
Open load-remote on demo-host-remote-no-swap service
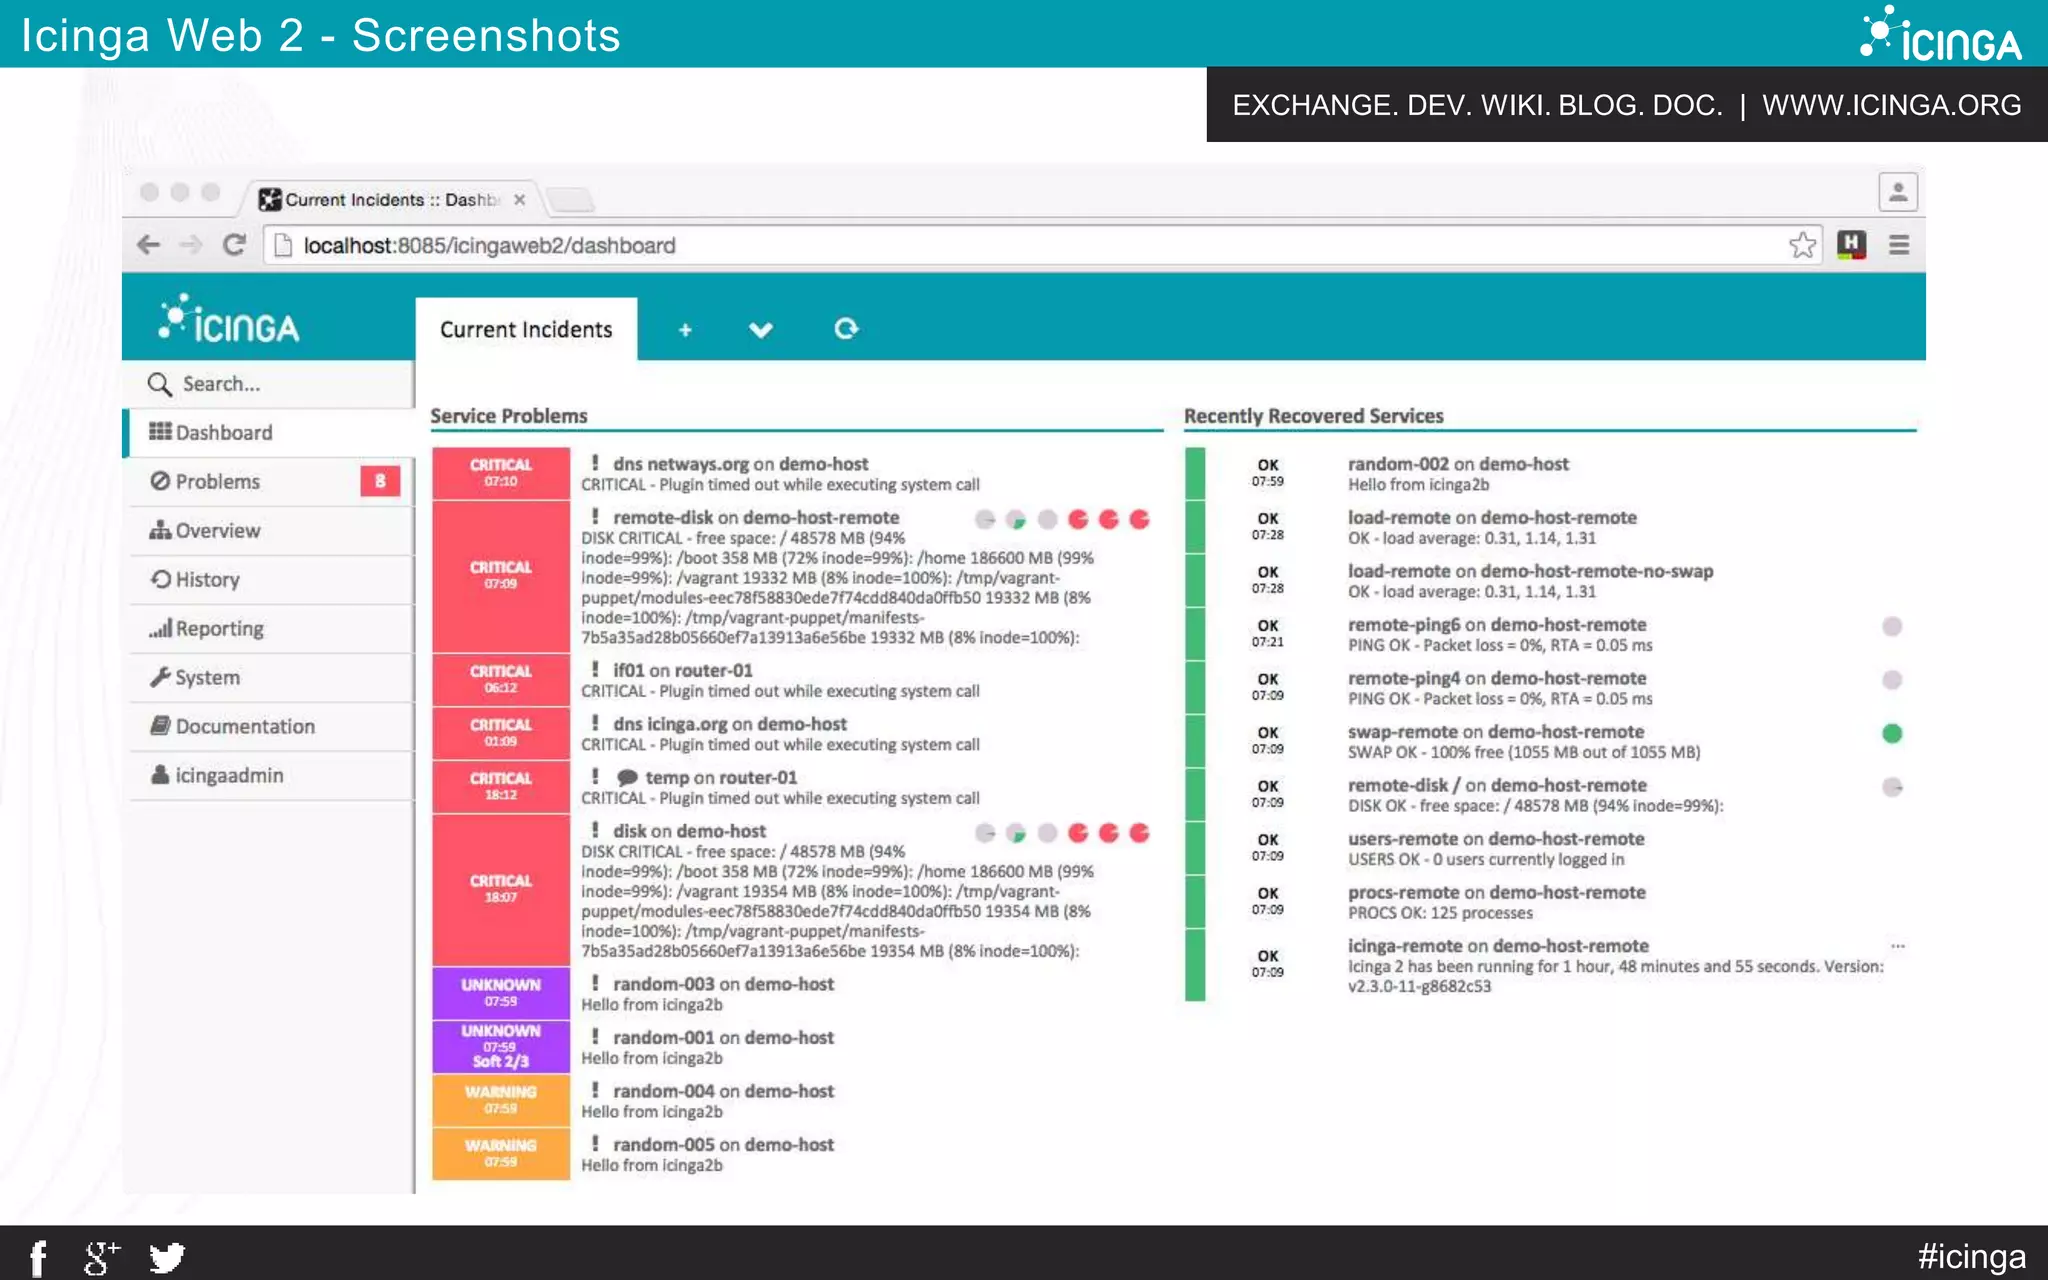[1530, 572]
